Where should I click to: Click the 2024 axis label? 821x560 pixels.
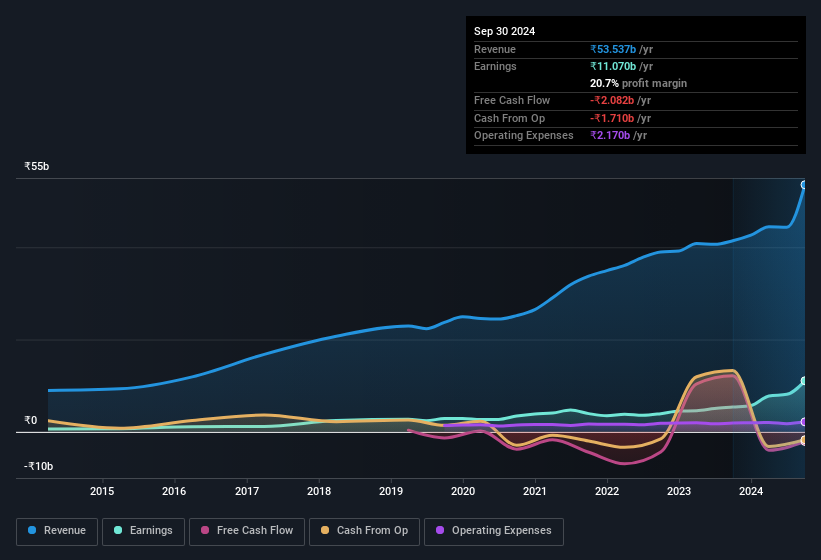pyautogui.click(x=751, y=491)
